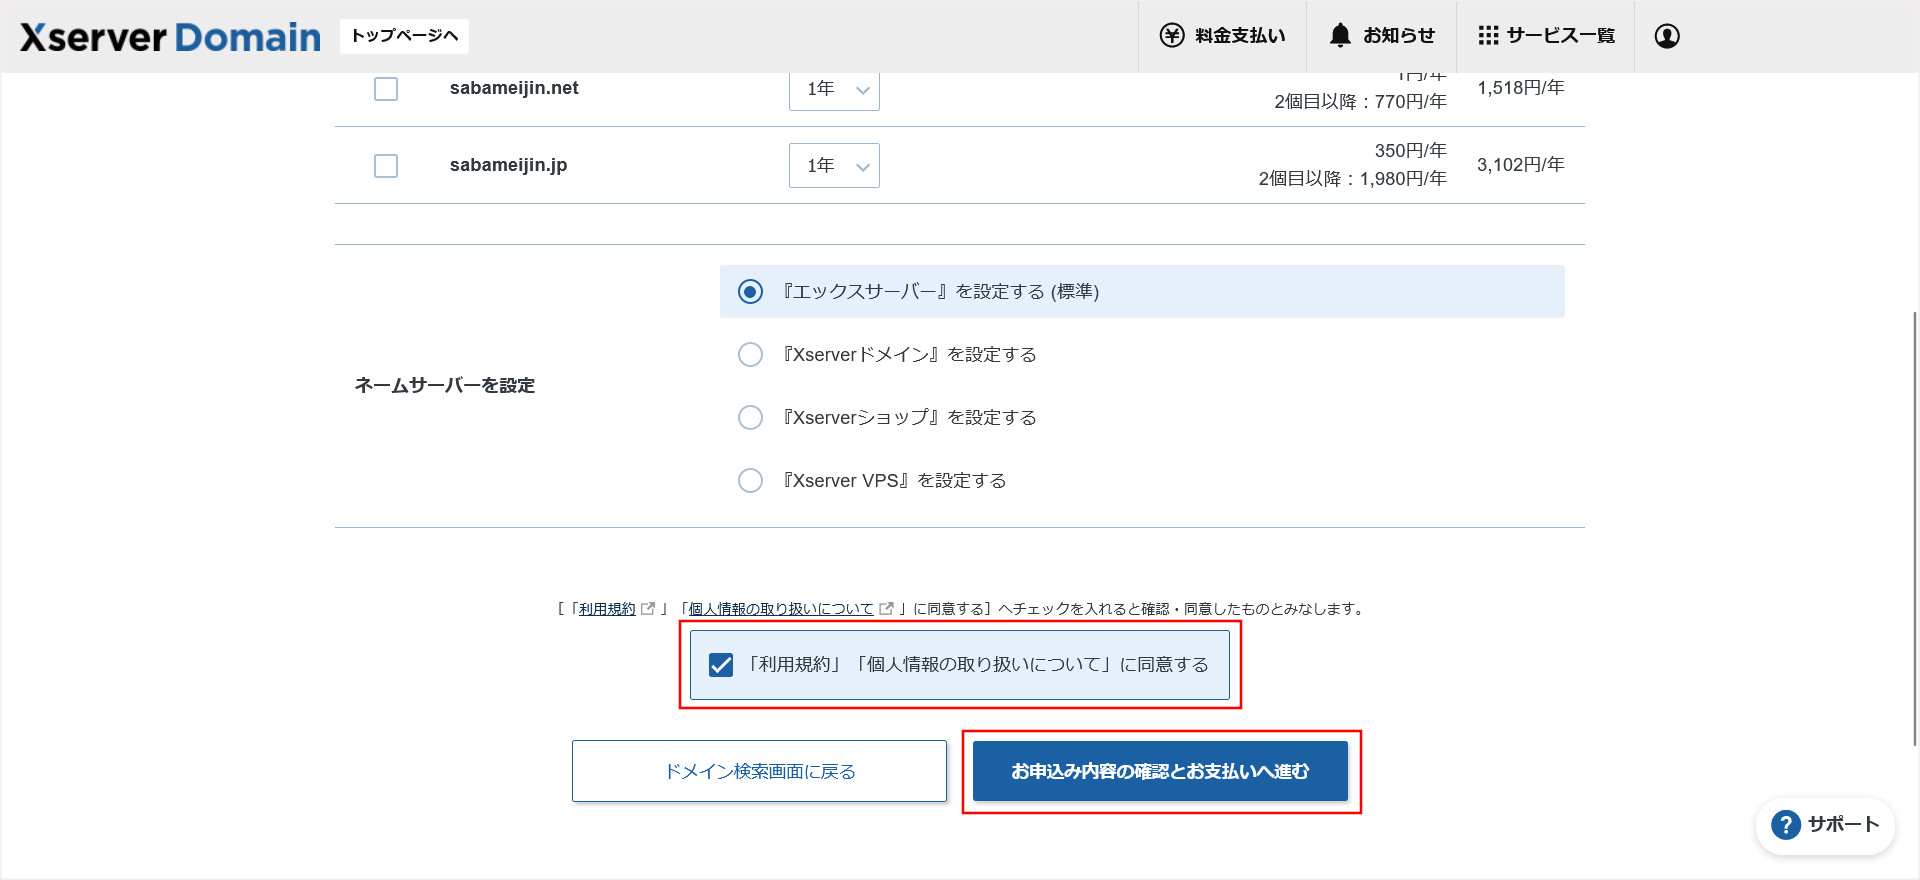Open サービス一覧 menu
The width and height of the screenshot is (1920, 880).
coord(1546,36)
